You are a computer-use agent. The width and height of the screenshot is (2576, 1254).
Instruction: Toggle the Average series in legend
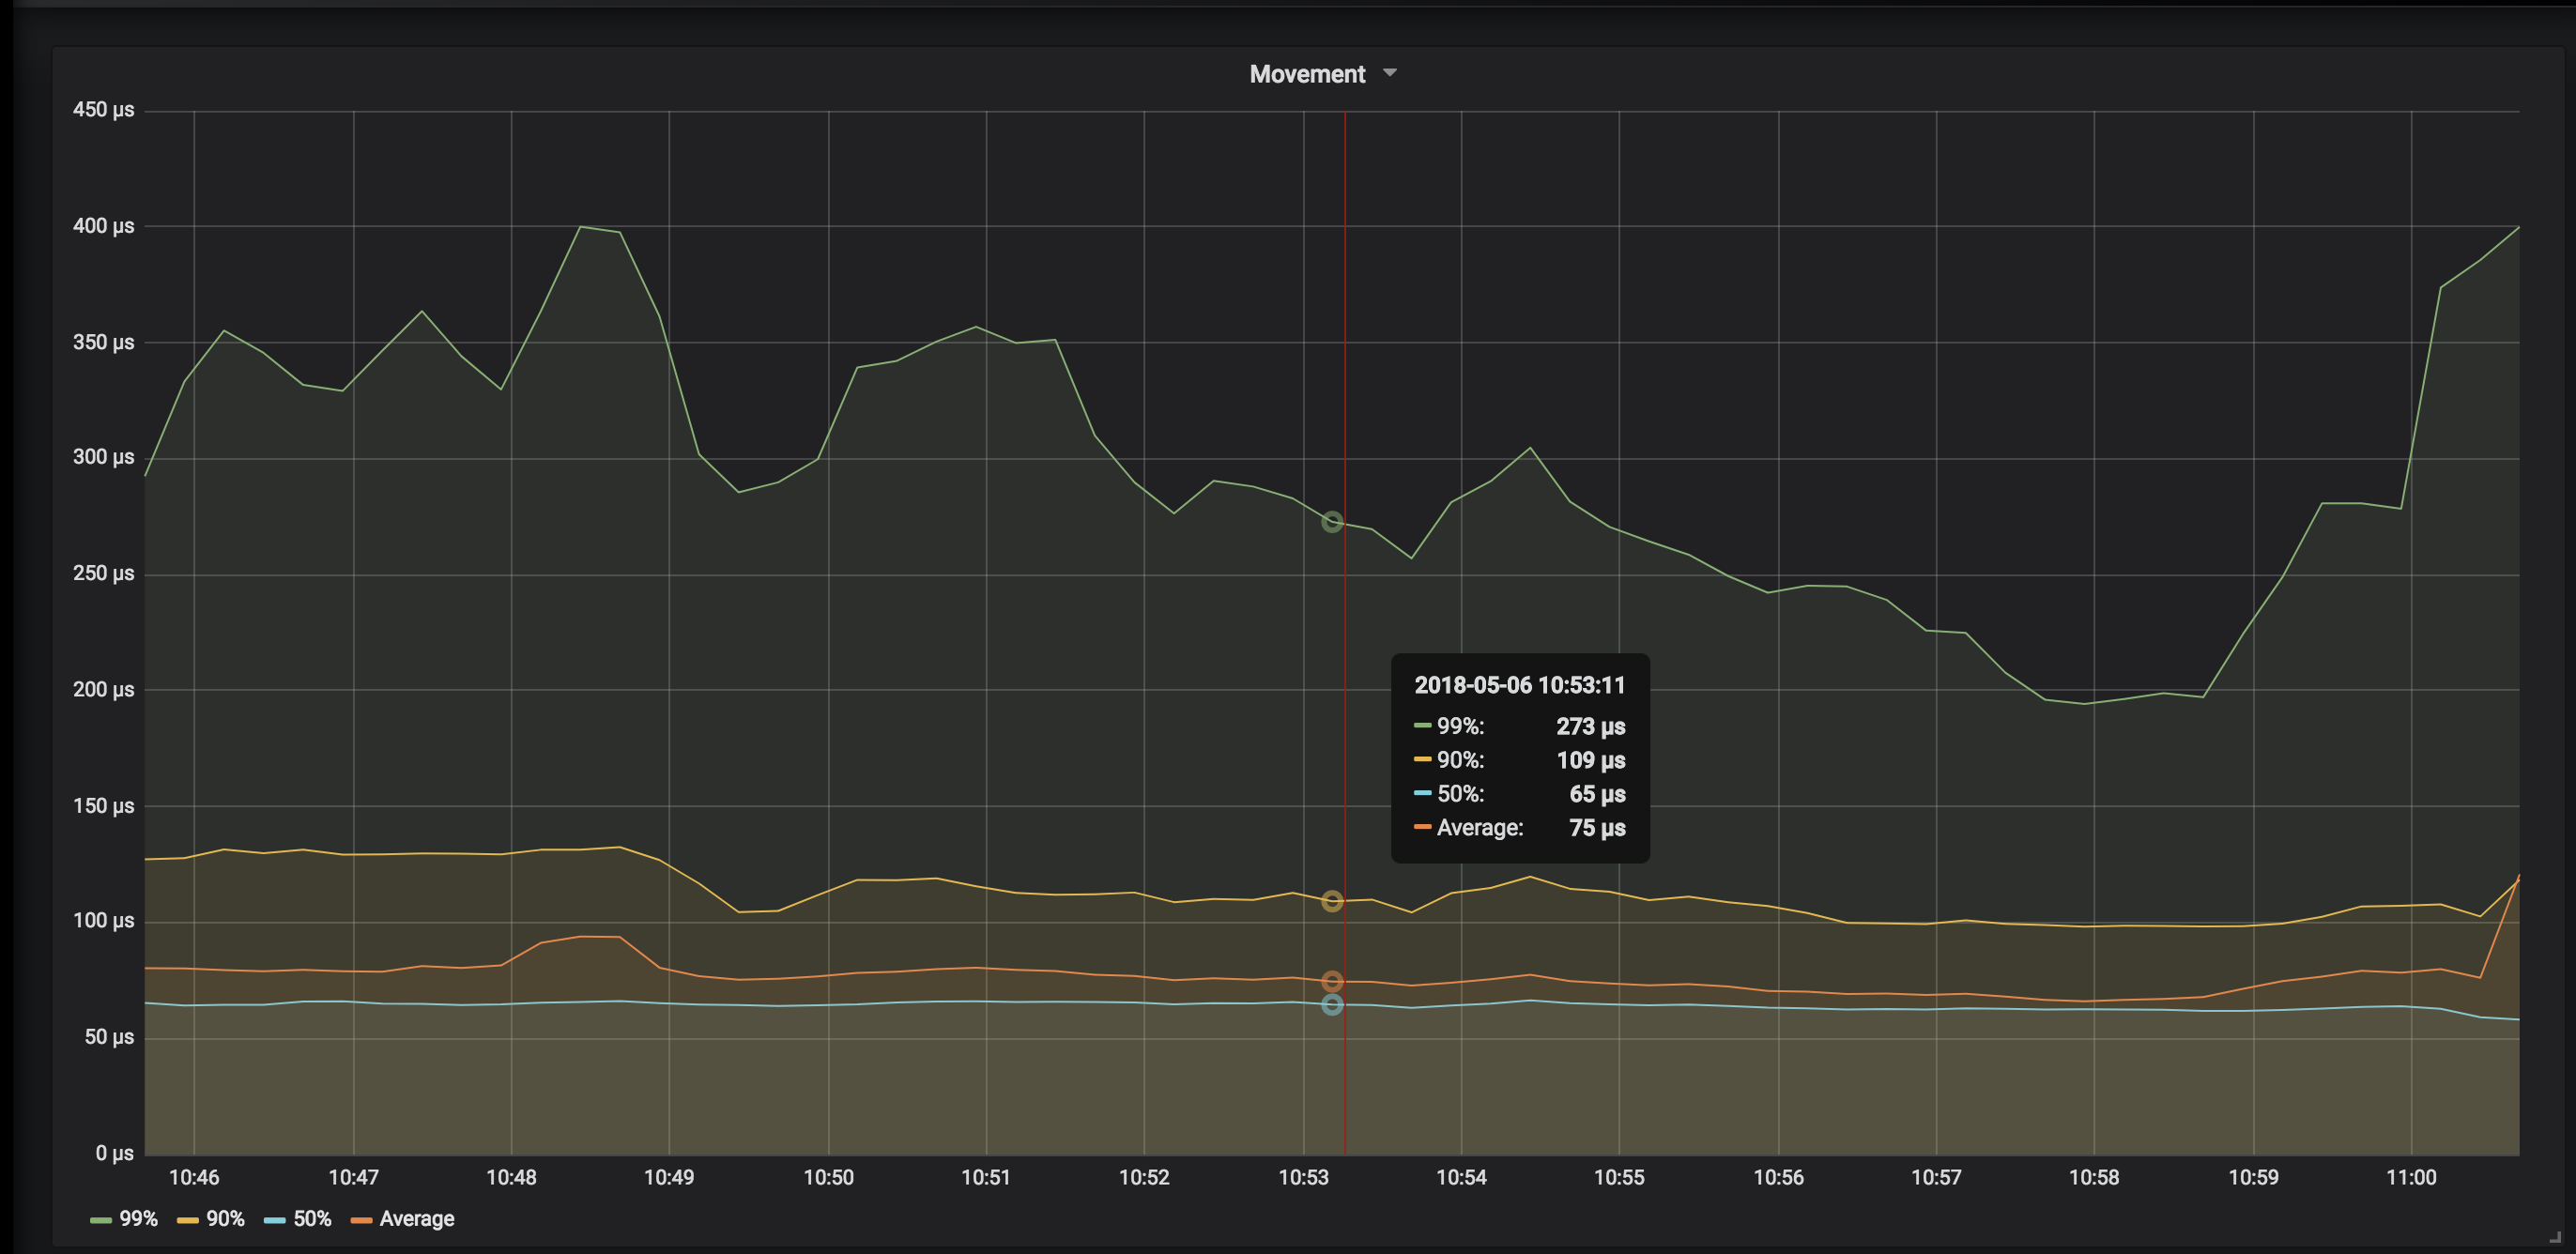[417, 1218]
